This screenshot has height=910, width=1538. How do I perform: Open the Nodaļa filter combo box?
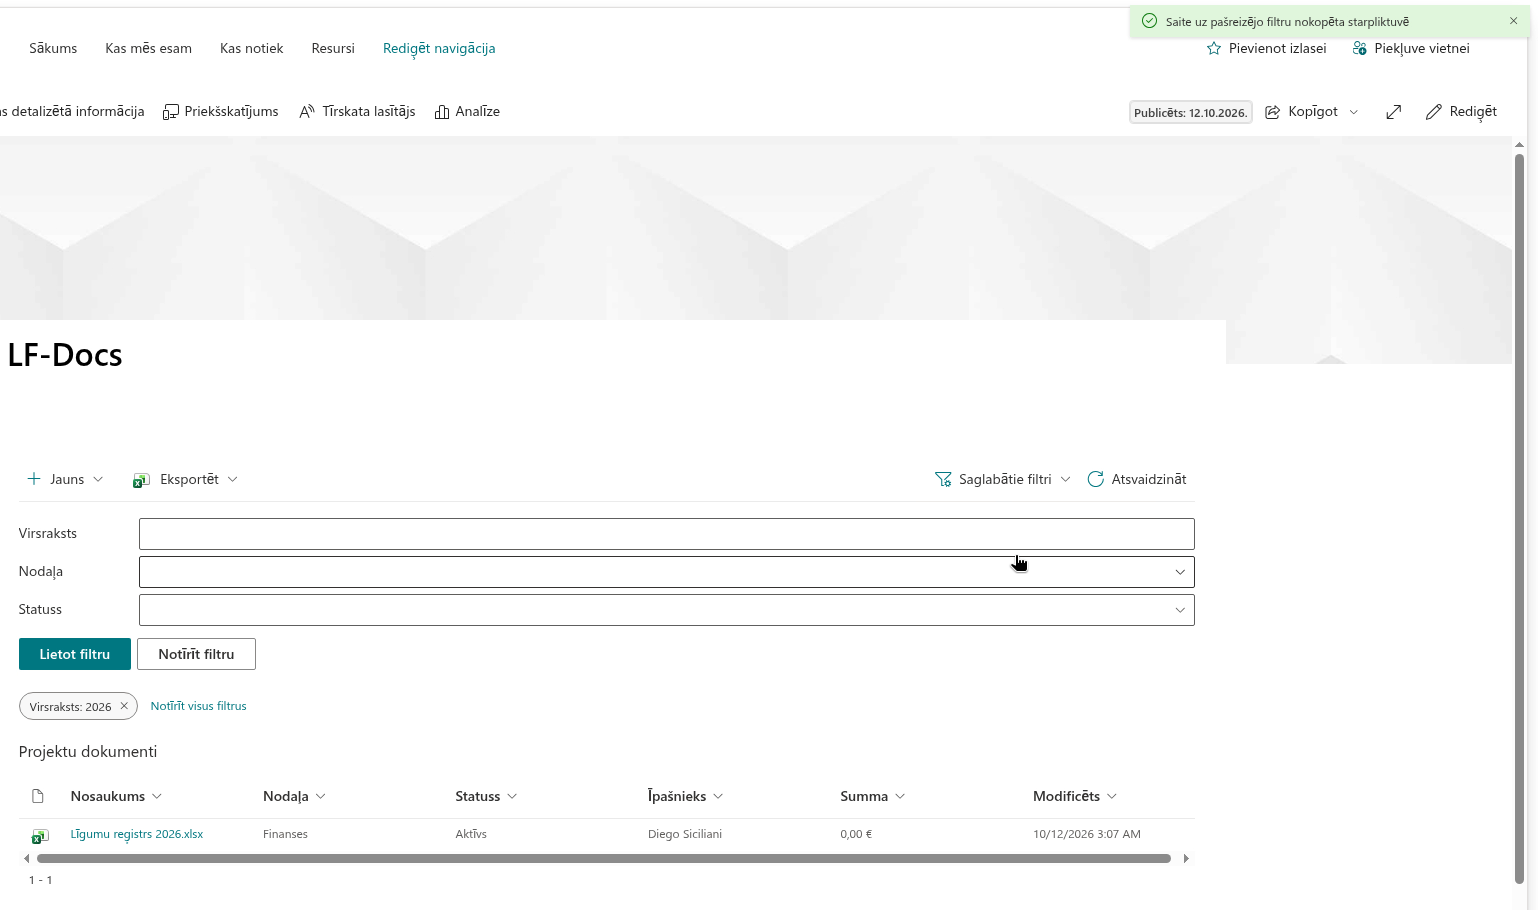[667, 572]
